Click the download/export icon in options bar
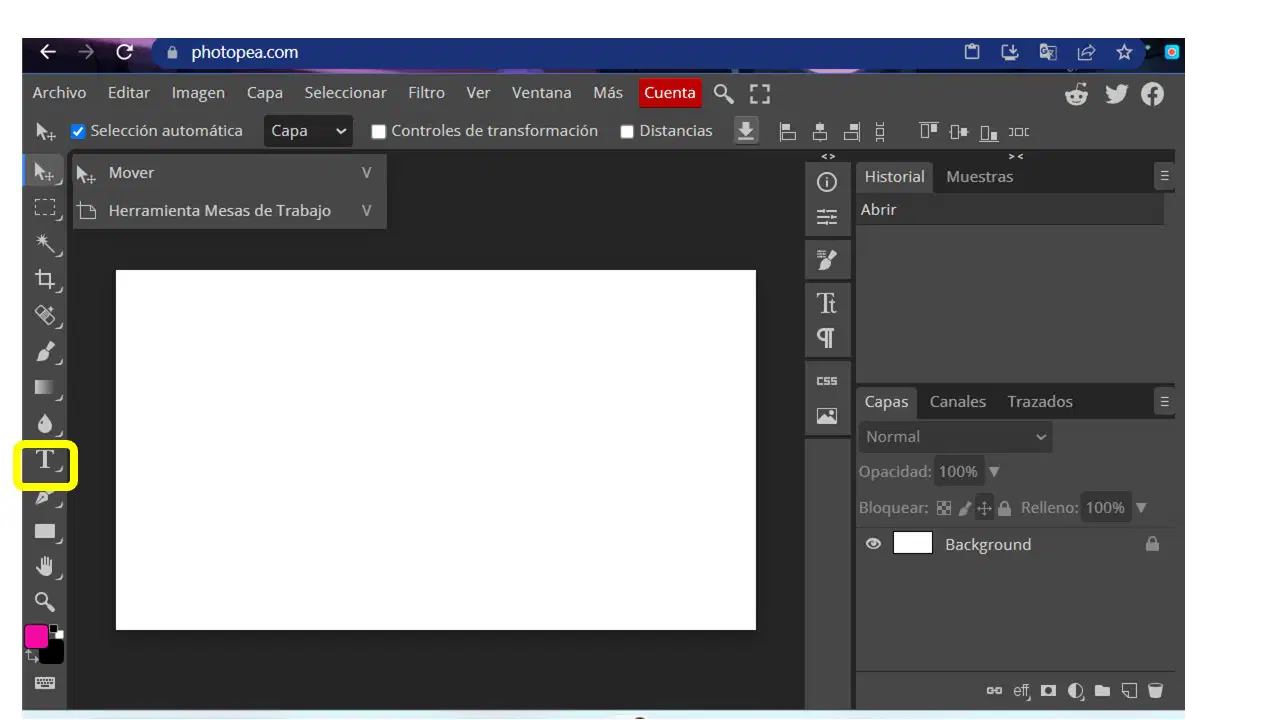 tap(746, 131)
